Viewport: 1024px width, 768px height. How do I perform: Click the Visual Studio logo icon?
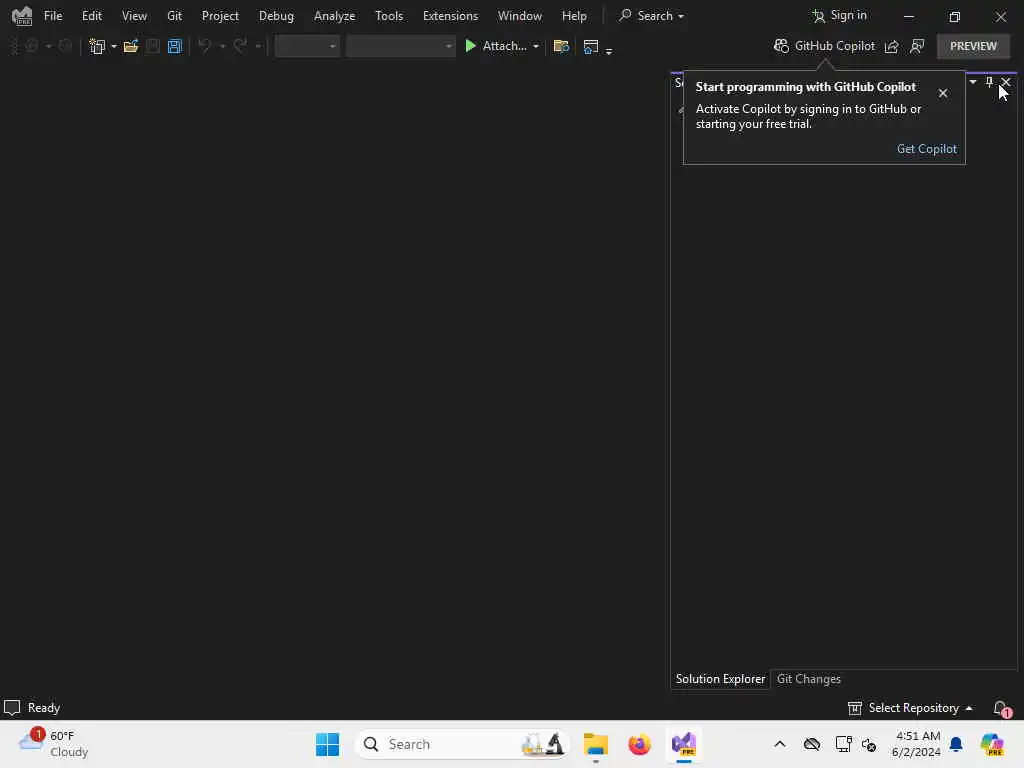point(22,16)
